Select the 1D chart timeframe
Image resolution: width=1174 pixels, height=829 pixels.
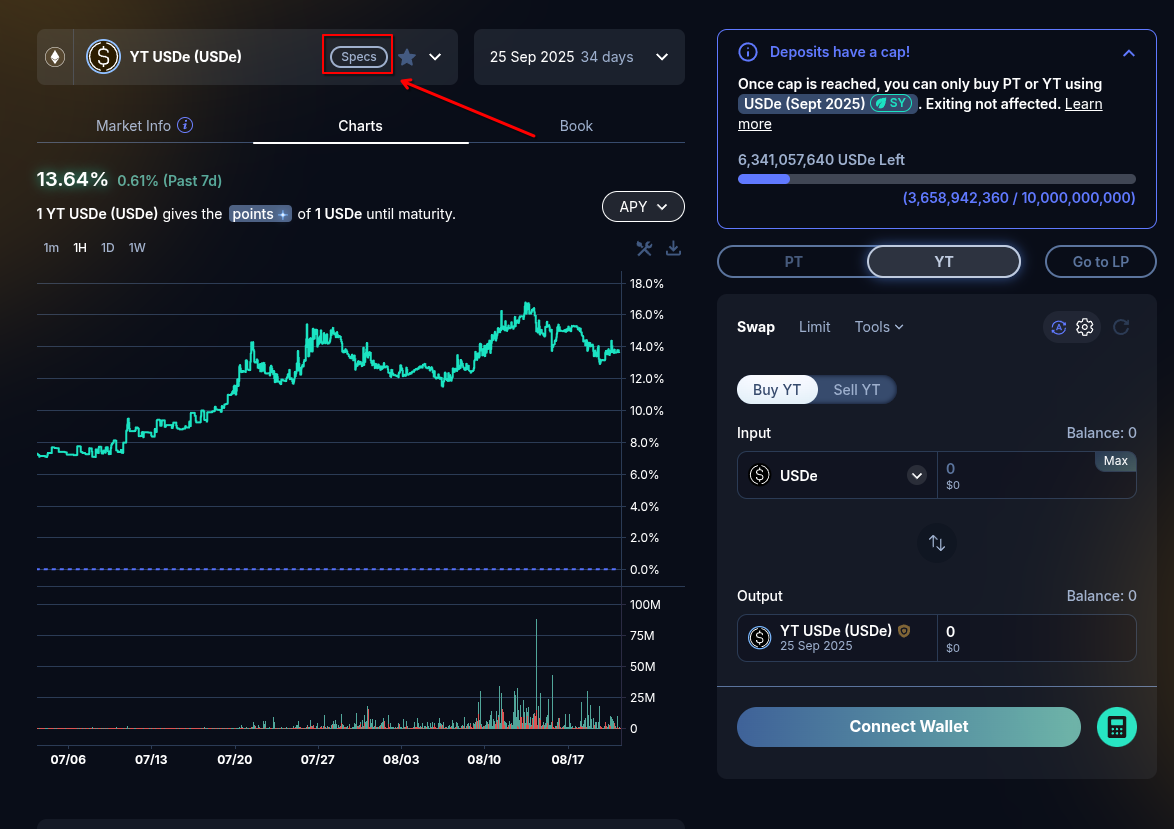coord(107,248)
